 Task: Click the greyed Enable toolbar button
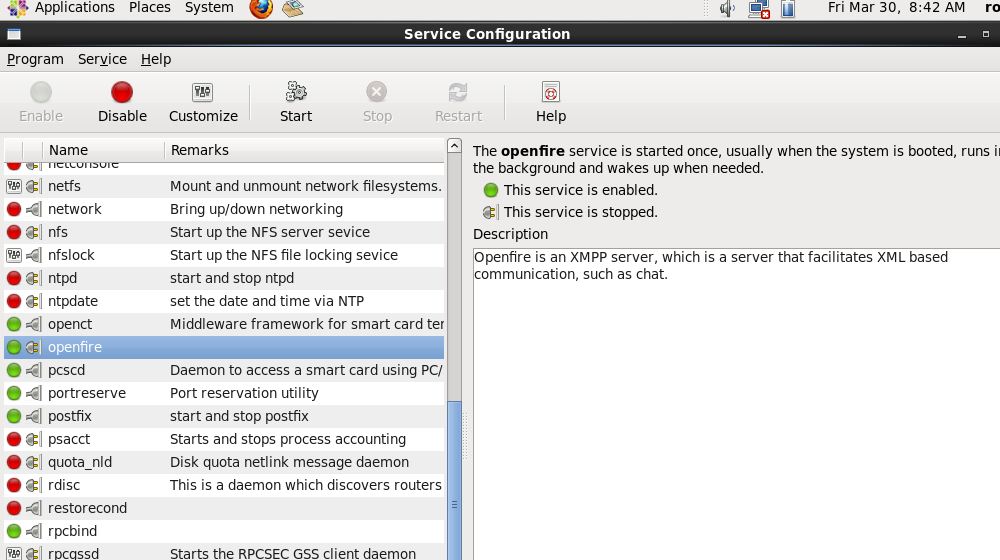41,102
